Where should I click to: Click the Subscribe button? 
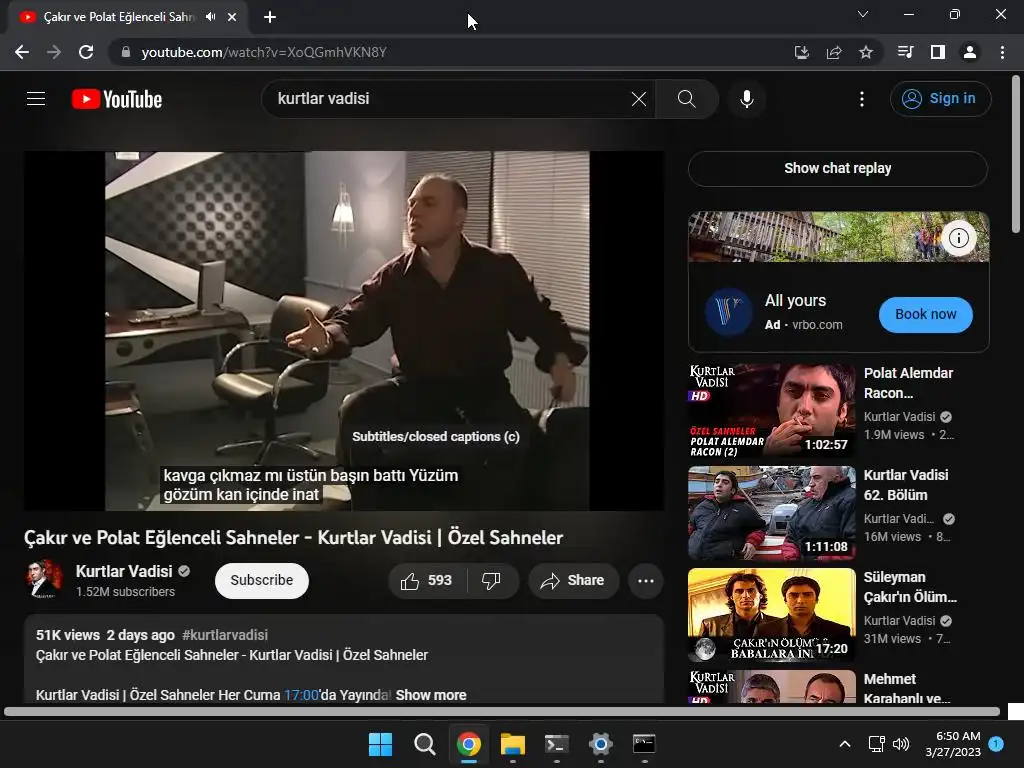pyautogui.click(x=262, y=581)
